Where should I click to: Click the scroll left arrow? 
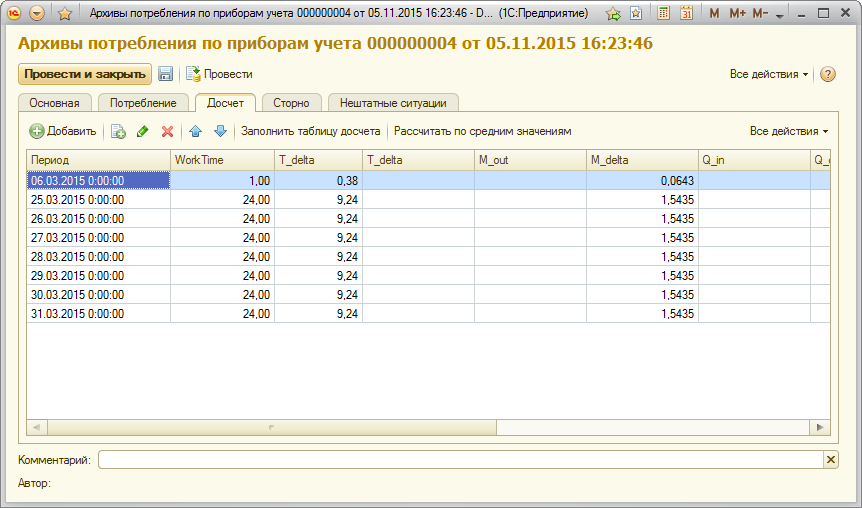pyautogui.click(x=37, y=427)
